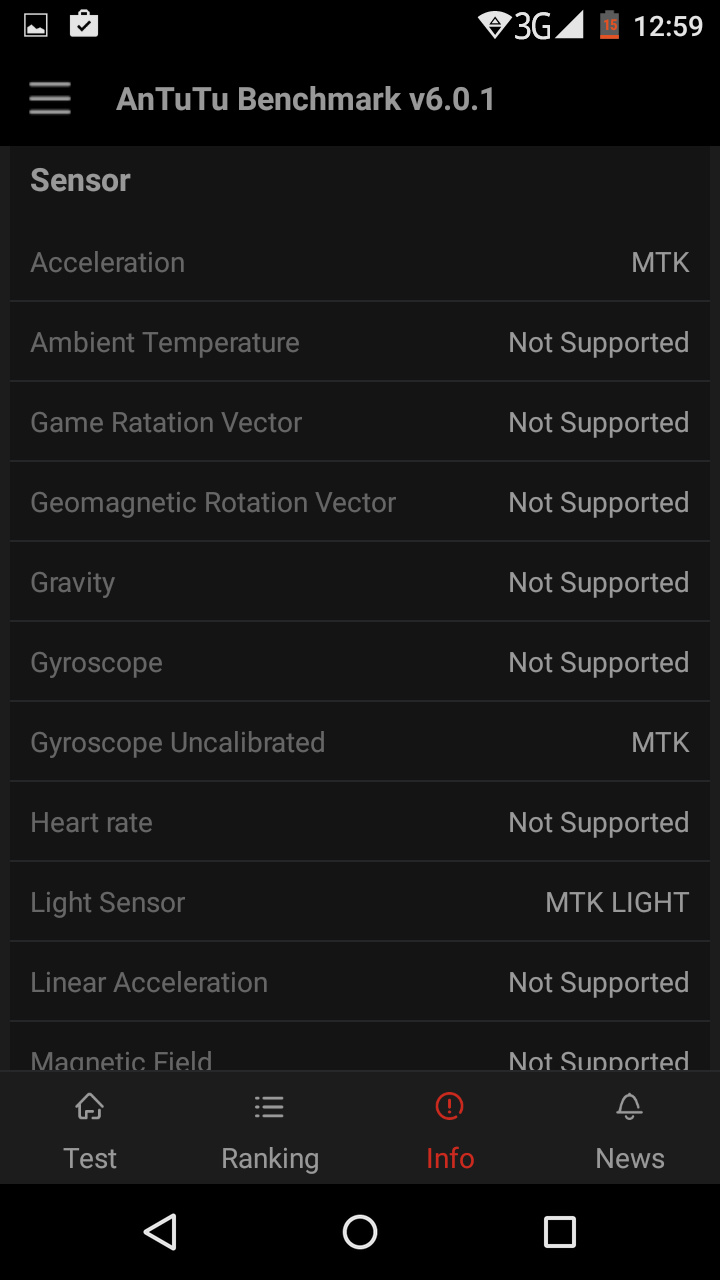Switch to the News tab label

(x=630, y=1158)
